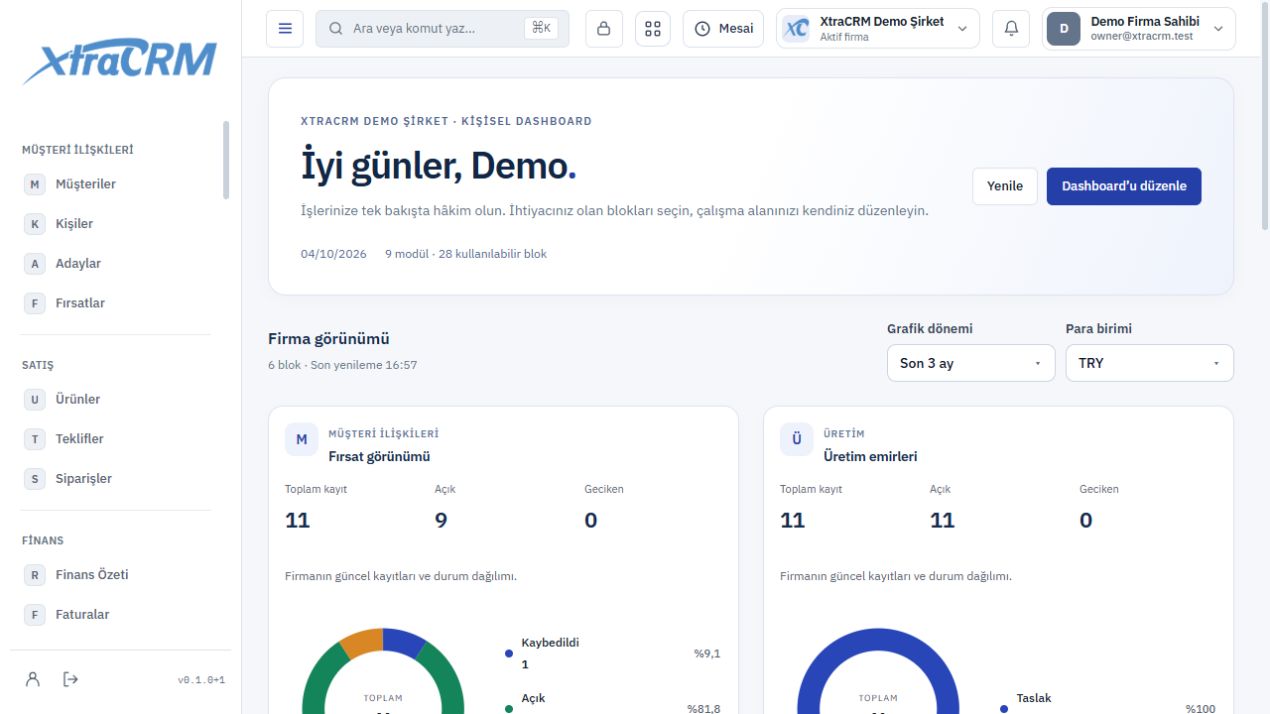
Task: Click the Firma görünümü heading
Action: [x=329, y=339]
